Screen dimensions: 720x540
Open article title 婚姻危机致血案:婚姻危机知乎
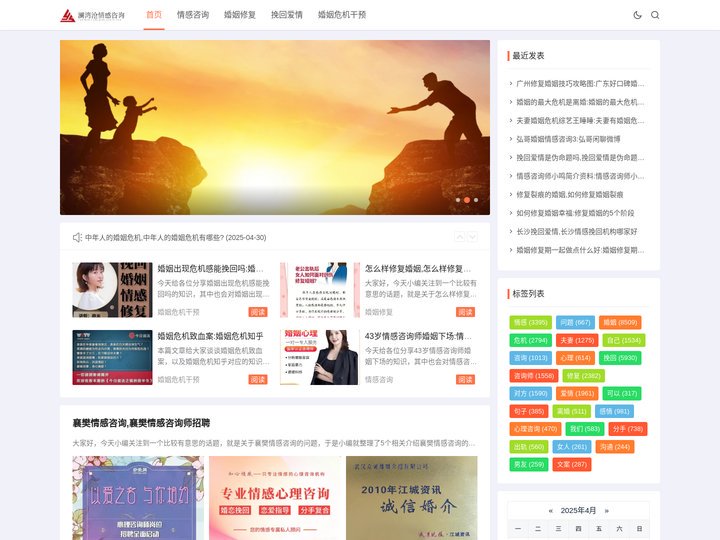(x=210, y=336)
